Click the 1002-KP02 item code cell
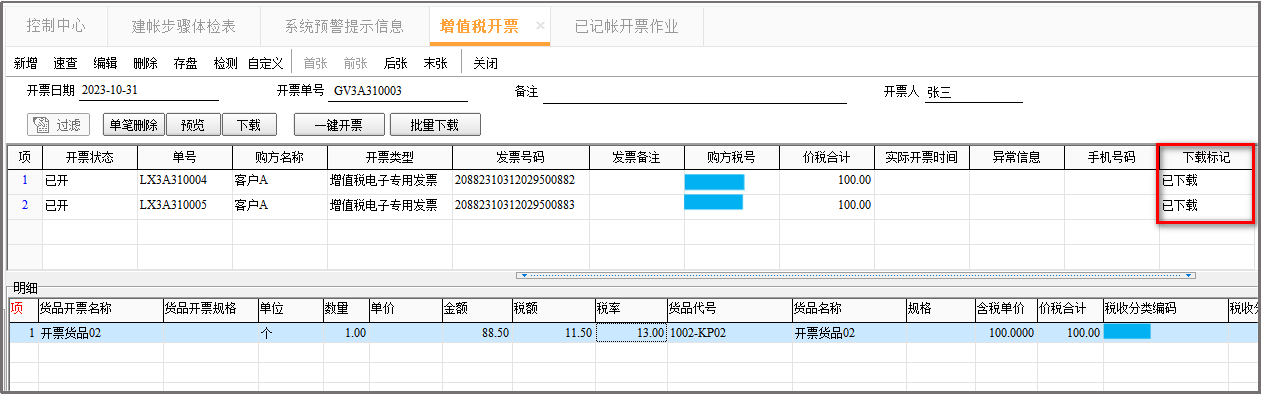 (x=729, y=333)
